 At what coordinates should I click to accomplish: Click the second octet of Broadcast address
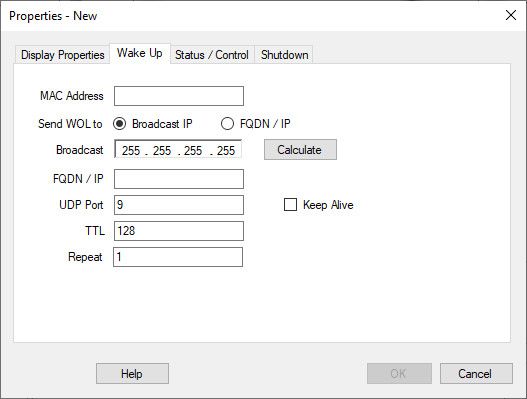(162, 150)
